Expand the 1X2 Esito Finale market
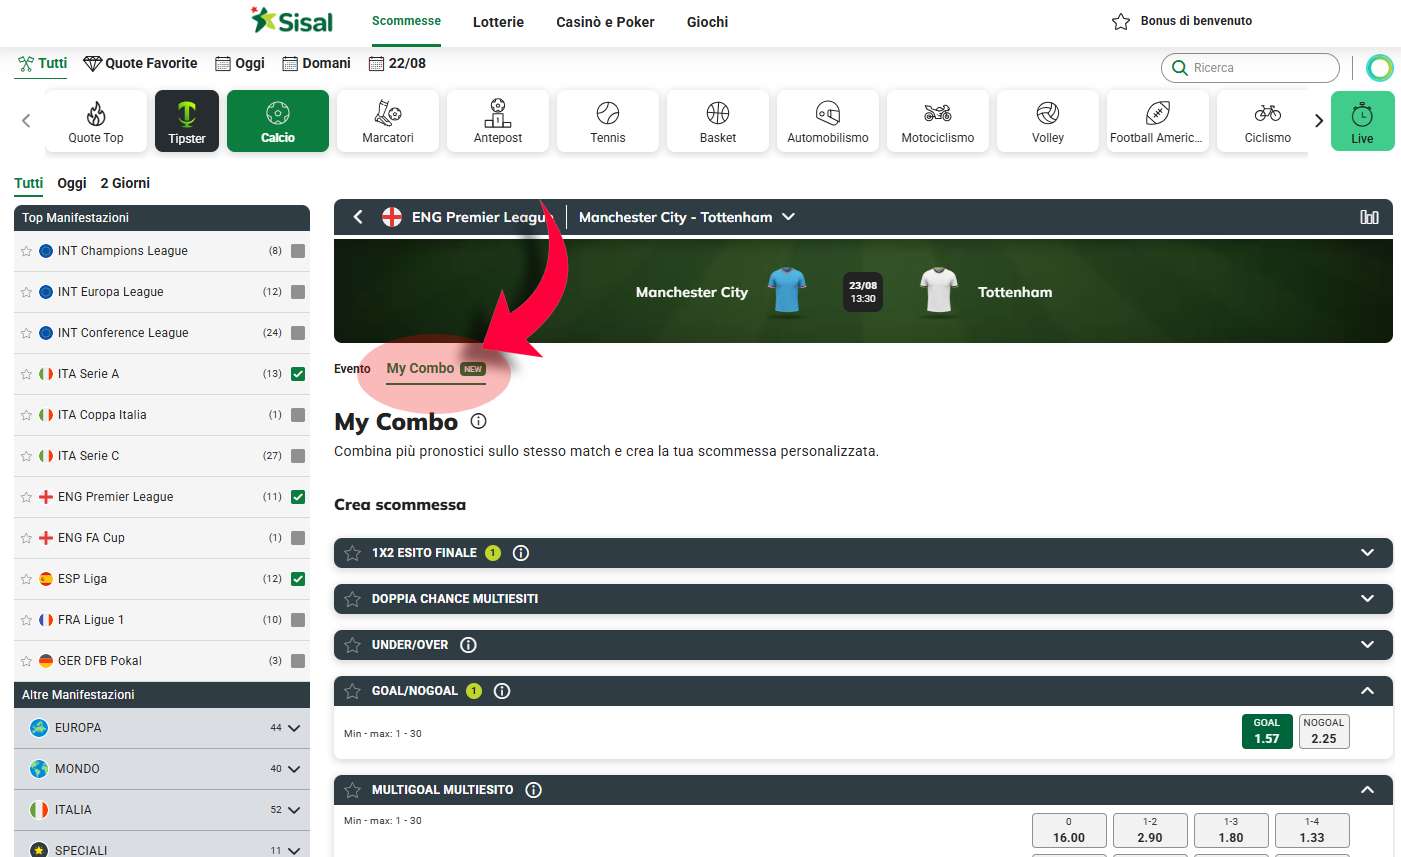Viewport: 1401px width, 857px height. tap(1367, 553)
